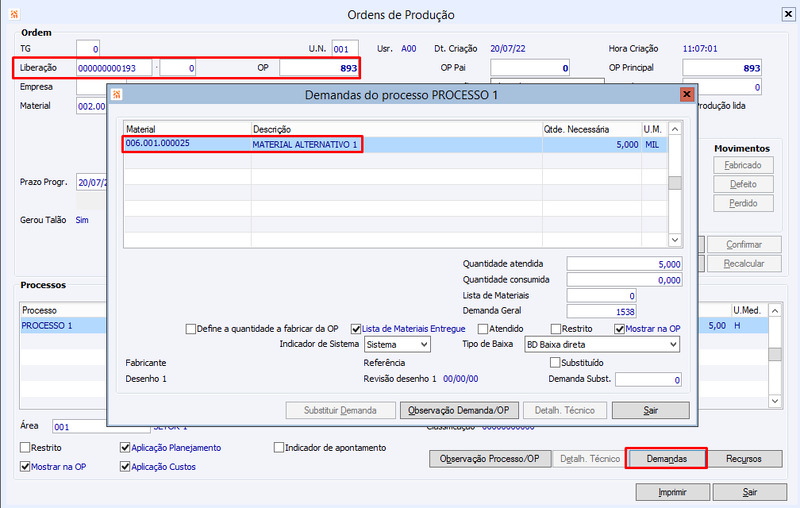Click the Quantidade atendida field
This screenshot has height=508, width=800.
(x=624, y=264)
